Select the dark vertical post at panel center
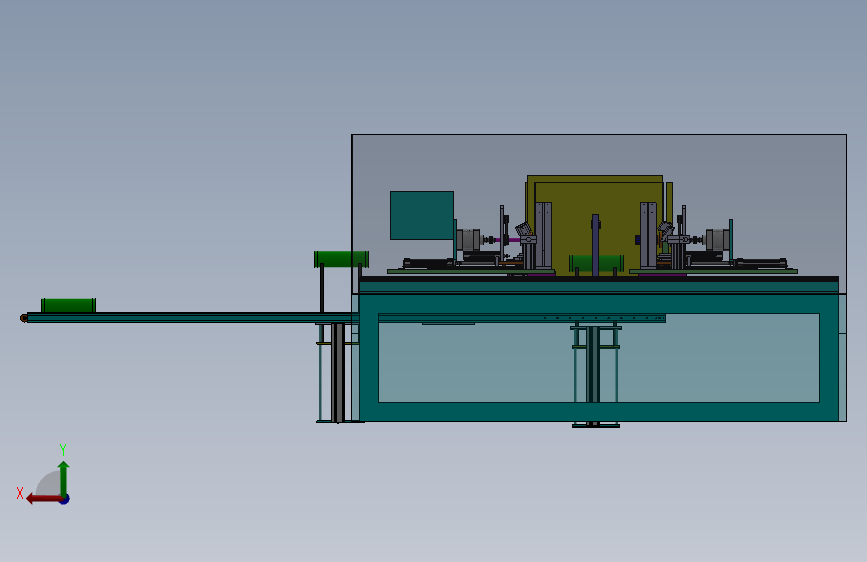Image resolution: width=867 pixels, height=562 pixels. (x=596, y=245)
